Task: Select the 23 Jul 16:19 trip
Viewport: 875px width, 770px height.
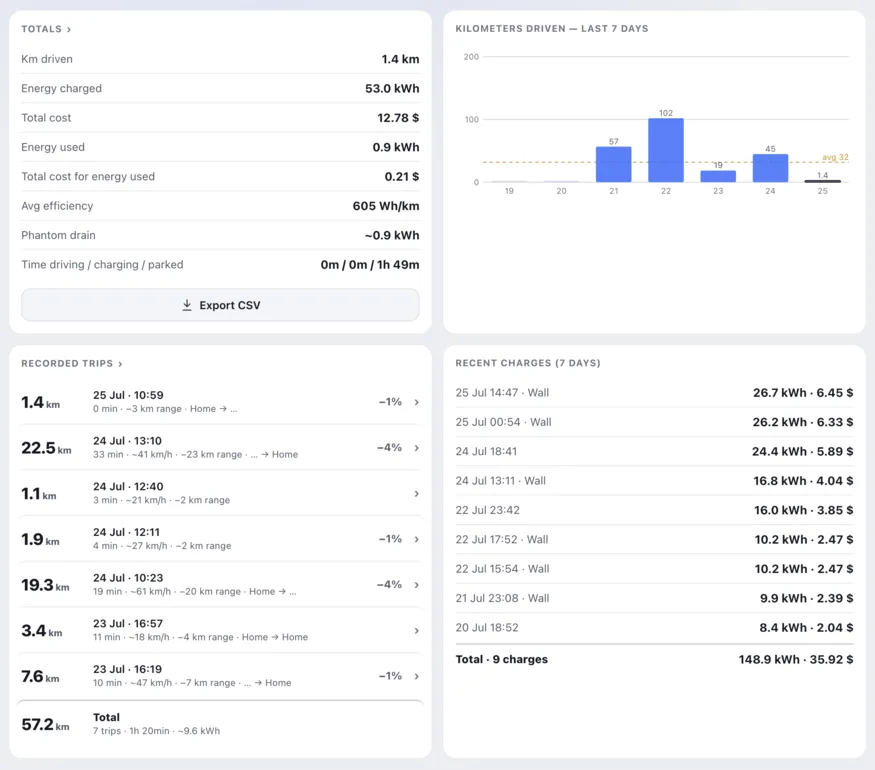Action: pos(220,676)
